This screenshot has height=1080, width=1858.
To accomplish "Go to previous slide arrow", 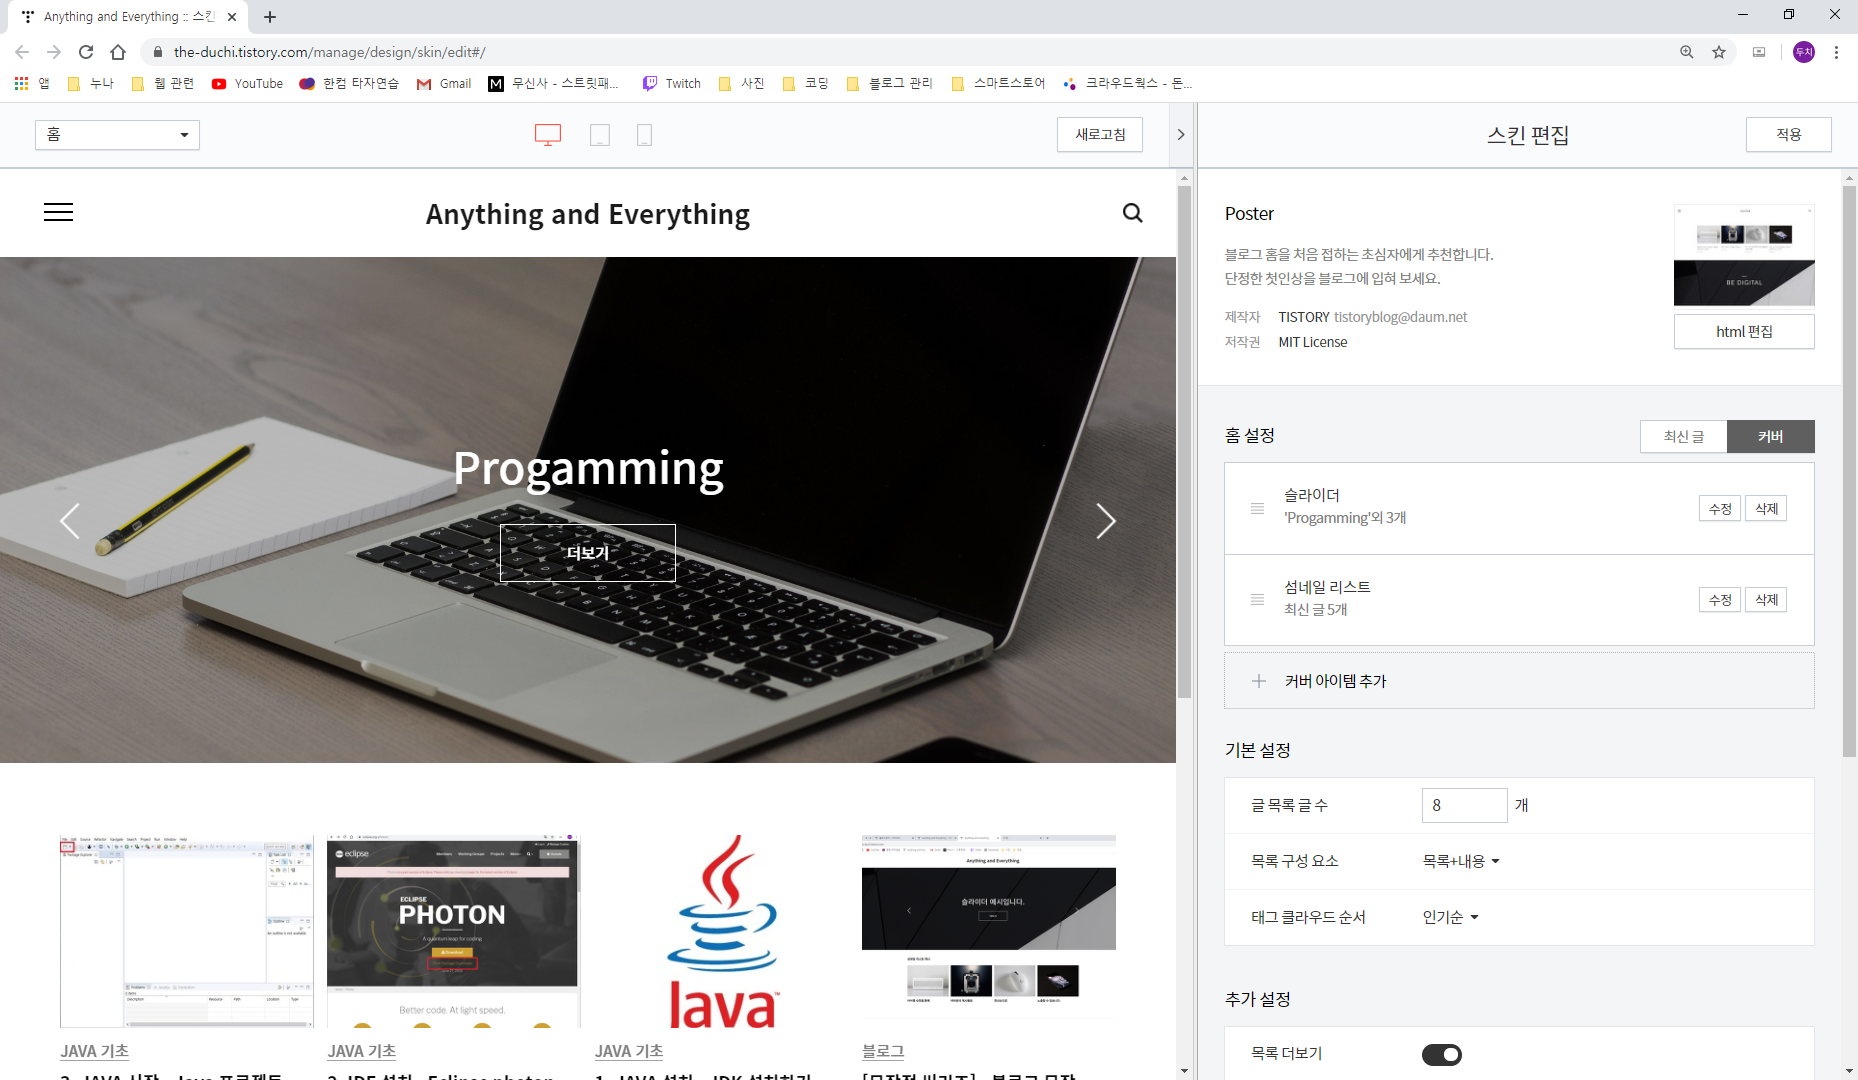I will tap(70, 521).
